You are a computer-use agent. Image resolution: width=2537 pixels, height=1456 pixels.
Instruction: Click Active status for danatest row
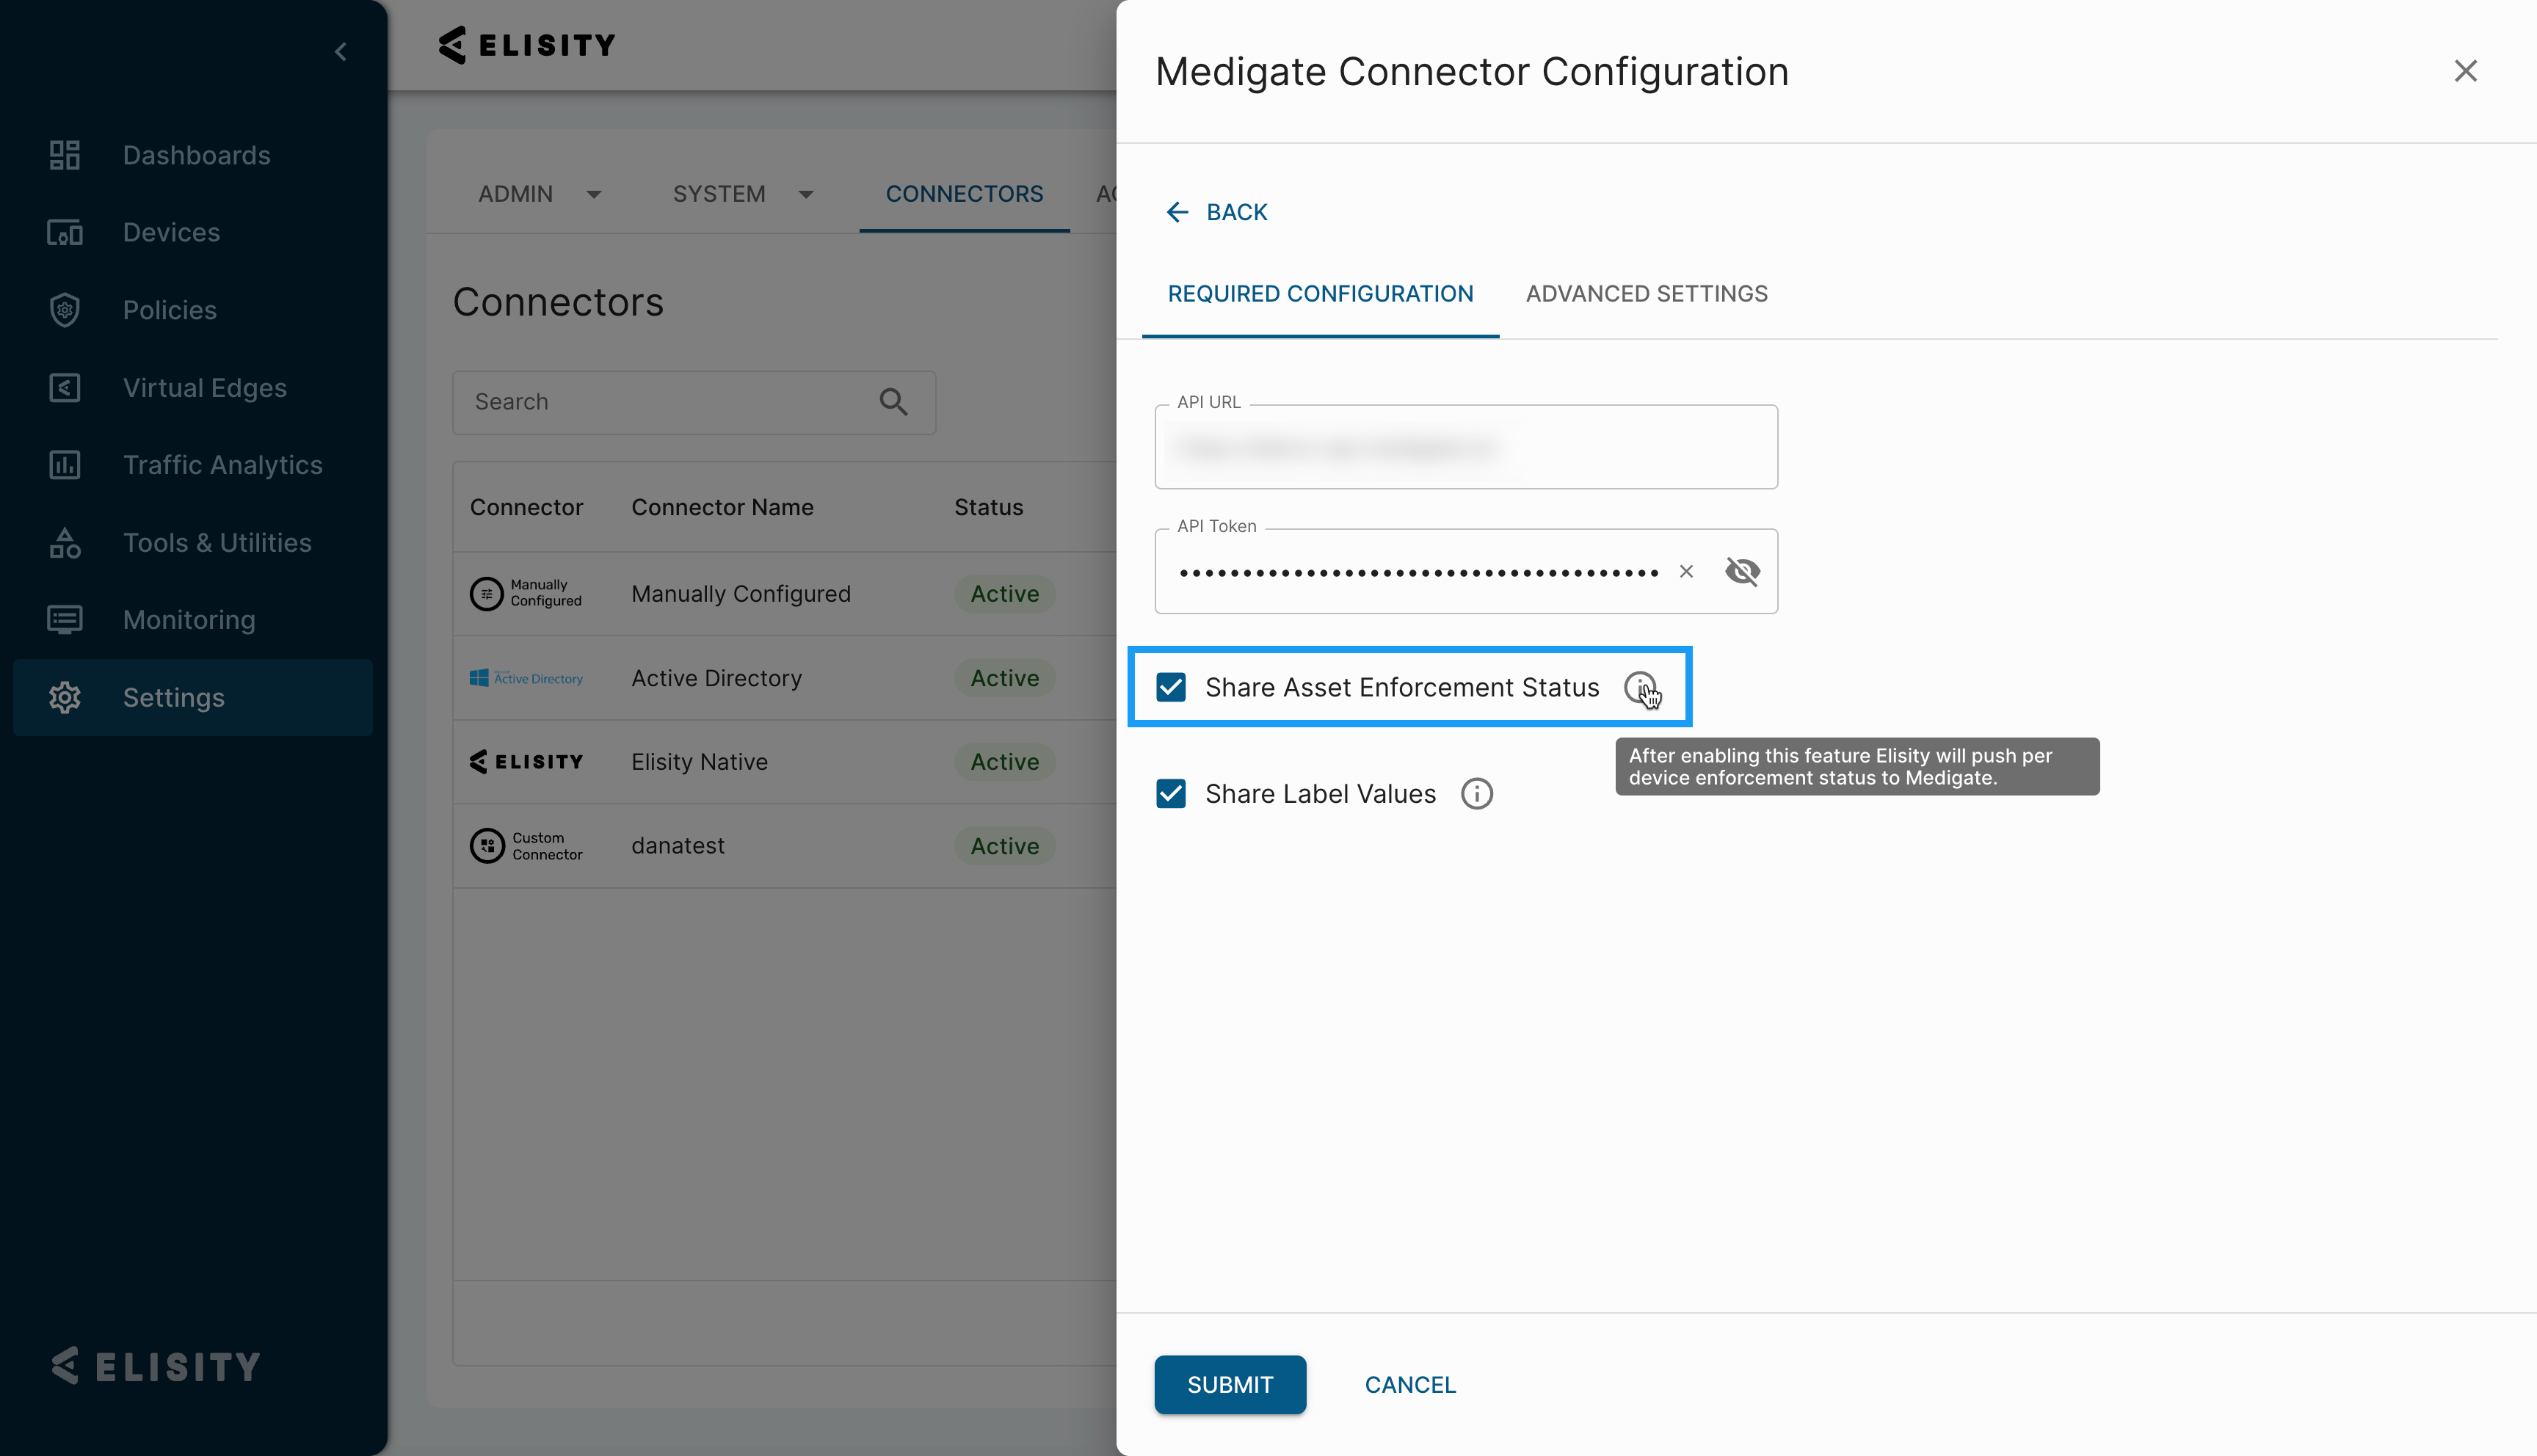pyautogui.click(x=1005, y=846)
